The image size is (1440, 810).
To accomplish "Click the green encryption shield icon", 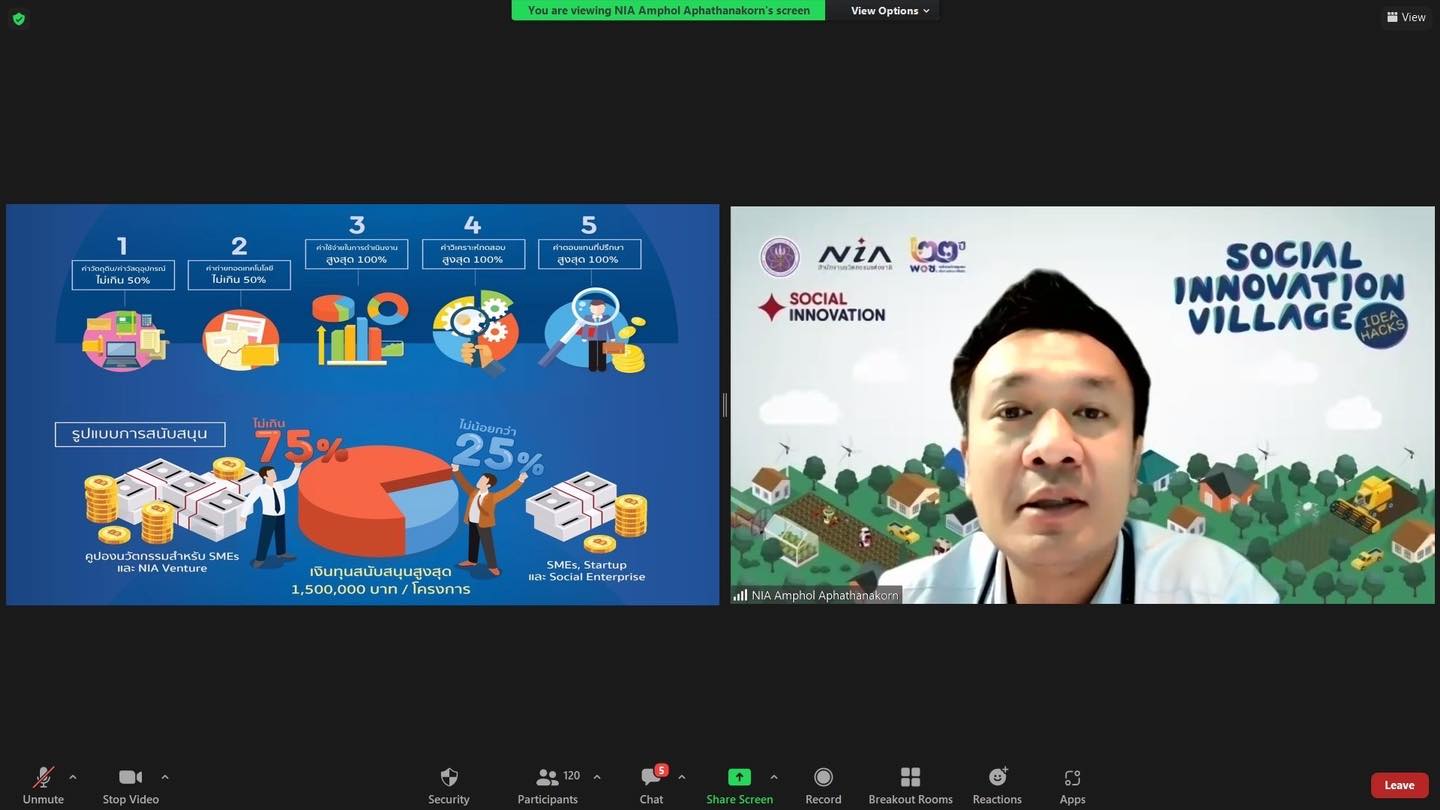I will click(18, 18).
